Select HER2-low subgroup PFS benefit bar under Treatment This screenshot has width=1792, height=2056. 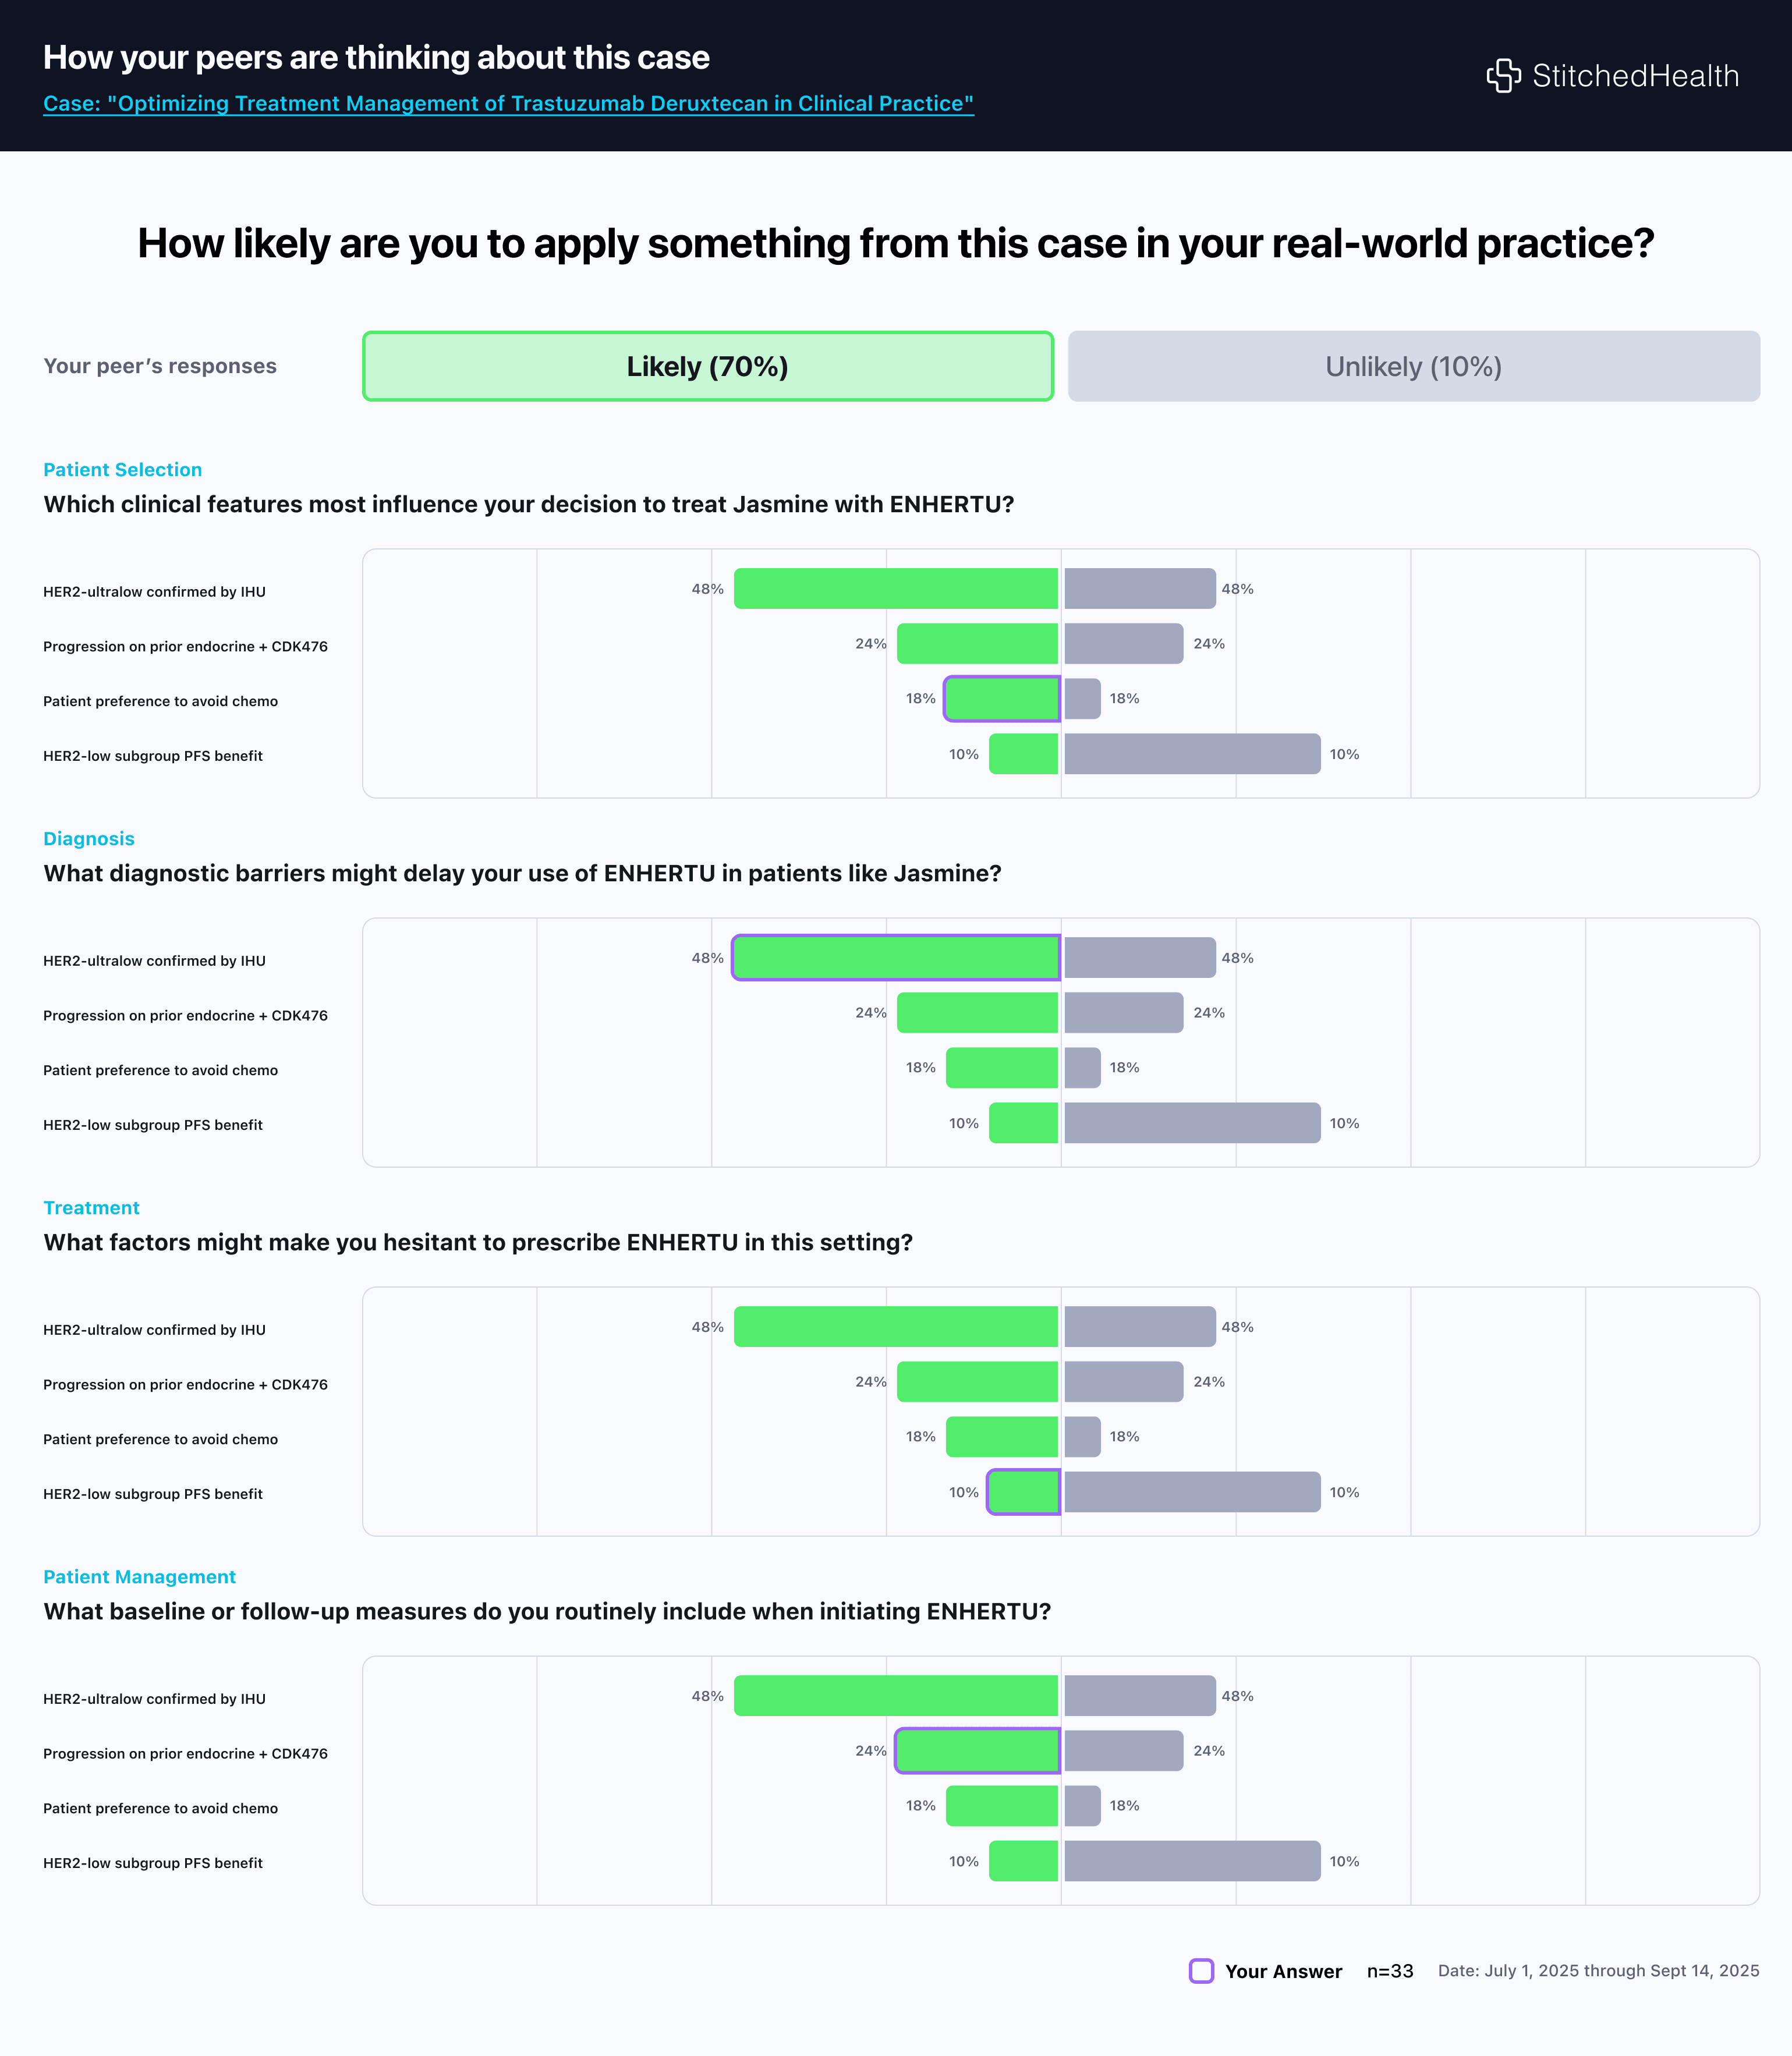click(1022, 1491)
